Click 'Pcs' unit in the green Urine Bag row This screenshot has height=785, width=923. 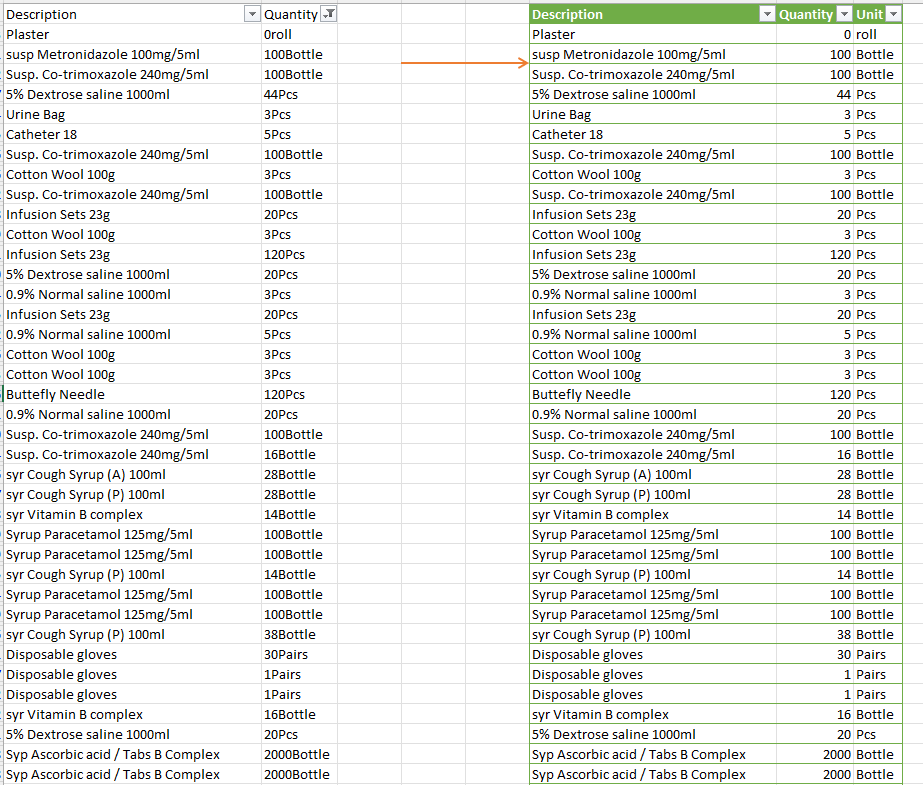point(866,115)
